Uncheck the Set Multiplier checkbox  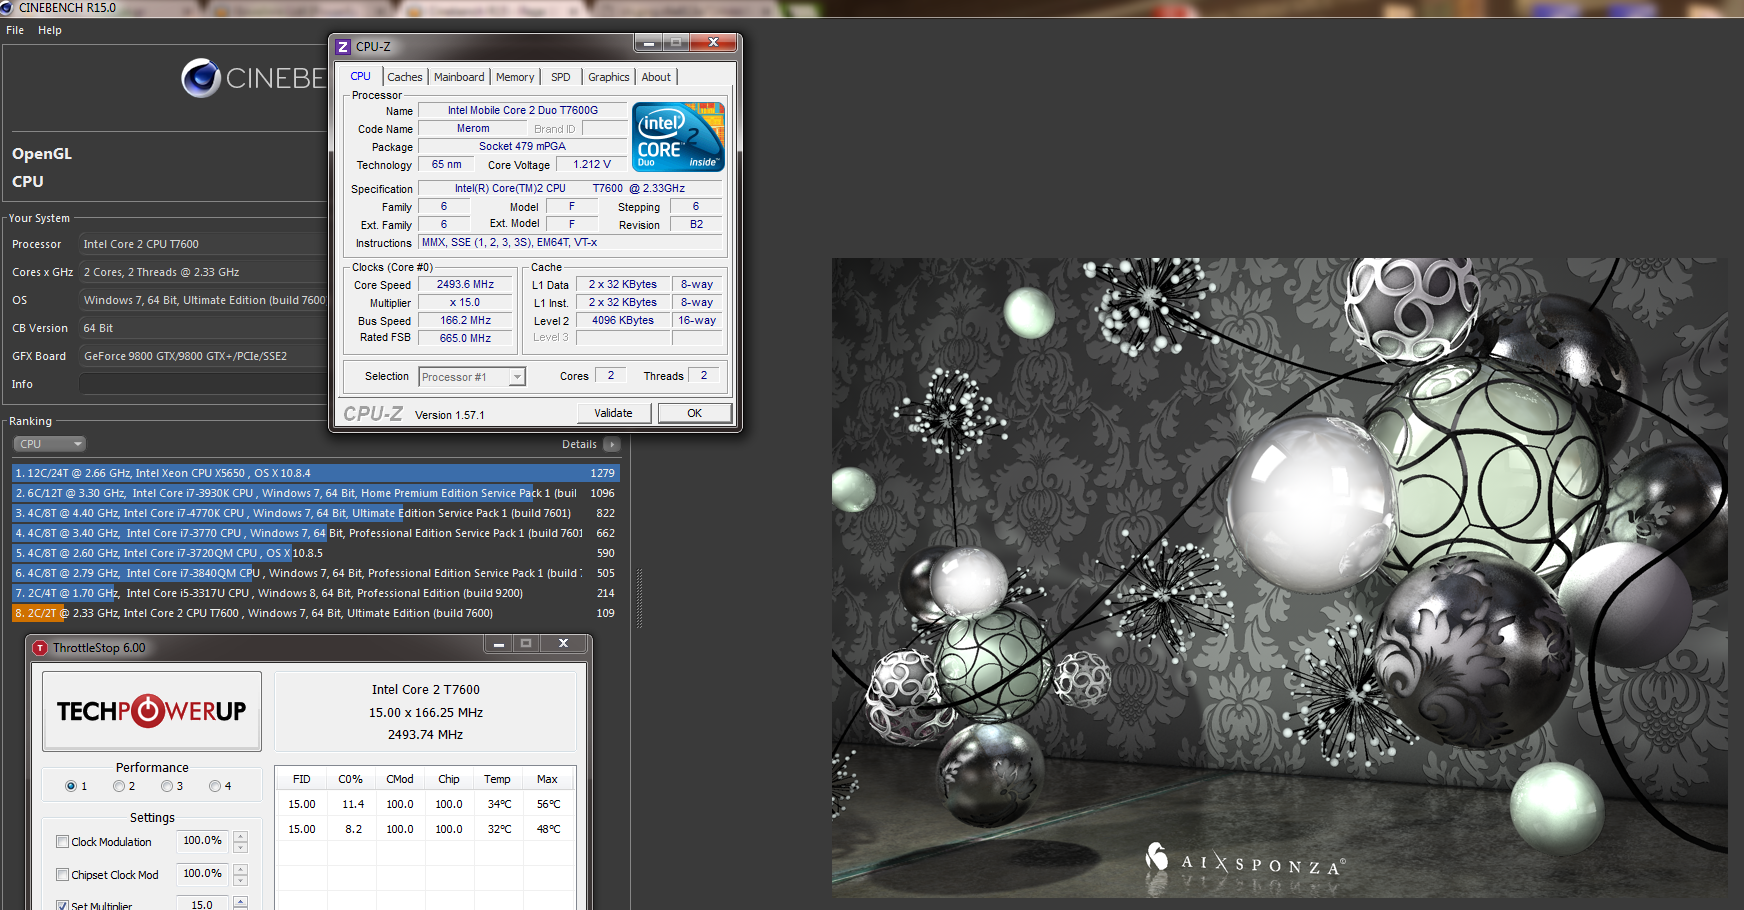click(63, 905)
